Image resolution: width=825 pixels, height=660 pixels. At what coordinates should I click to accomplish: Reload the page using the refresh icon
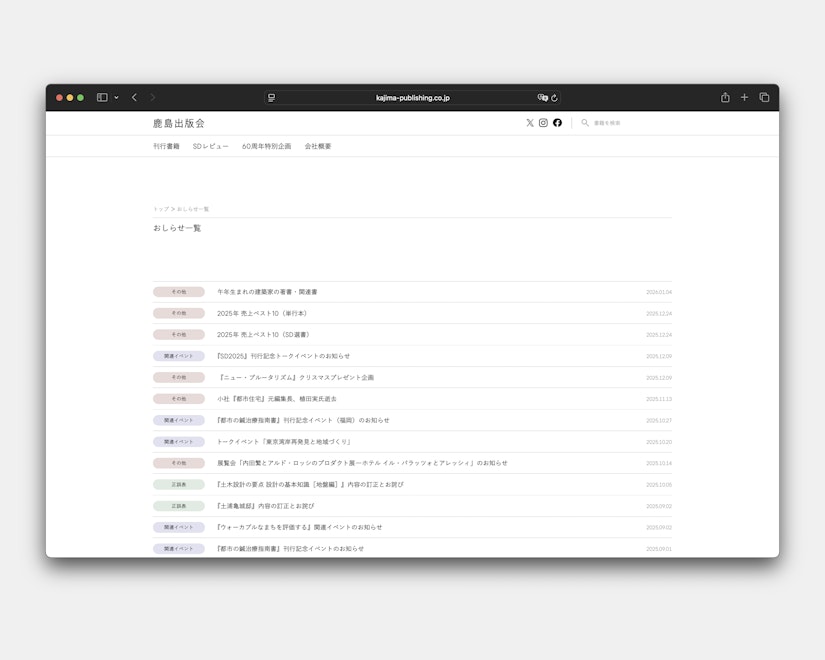[x=557, y=97]
